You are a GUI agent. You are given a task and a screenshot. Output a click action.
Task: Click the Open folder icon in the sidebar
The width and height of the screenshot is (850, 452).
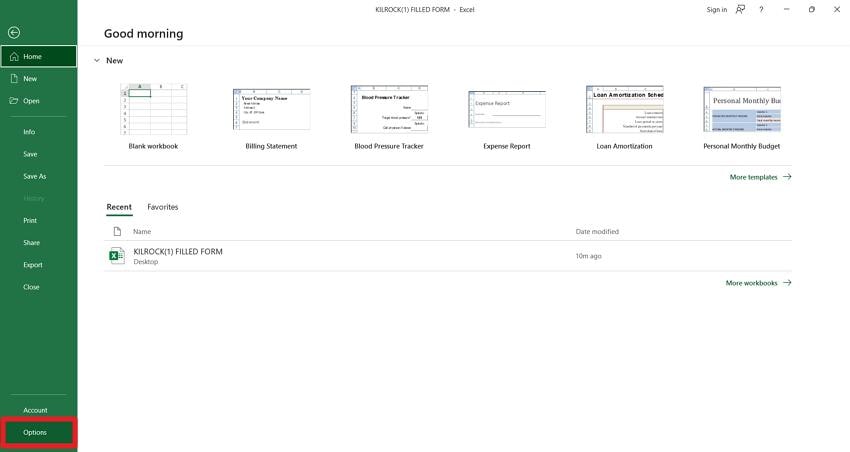[14, 101]
